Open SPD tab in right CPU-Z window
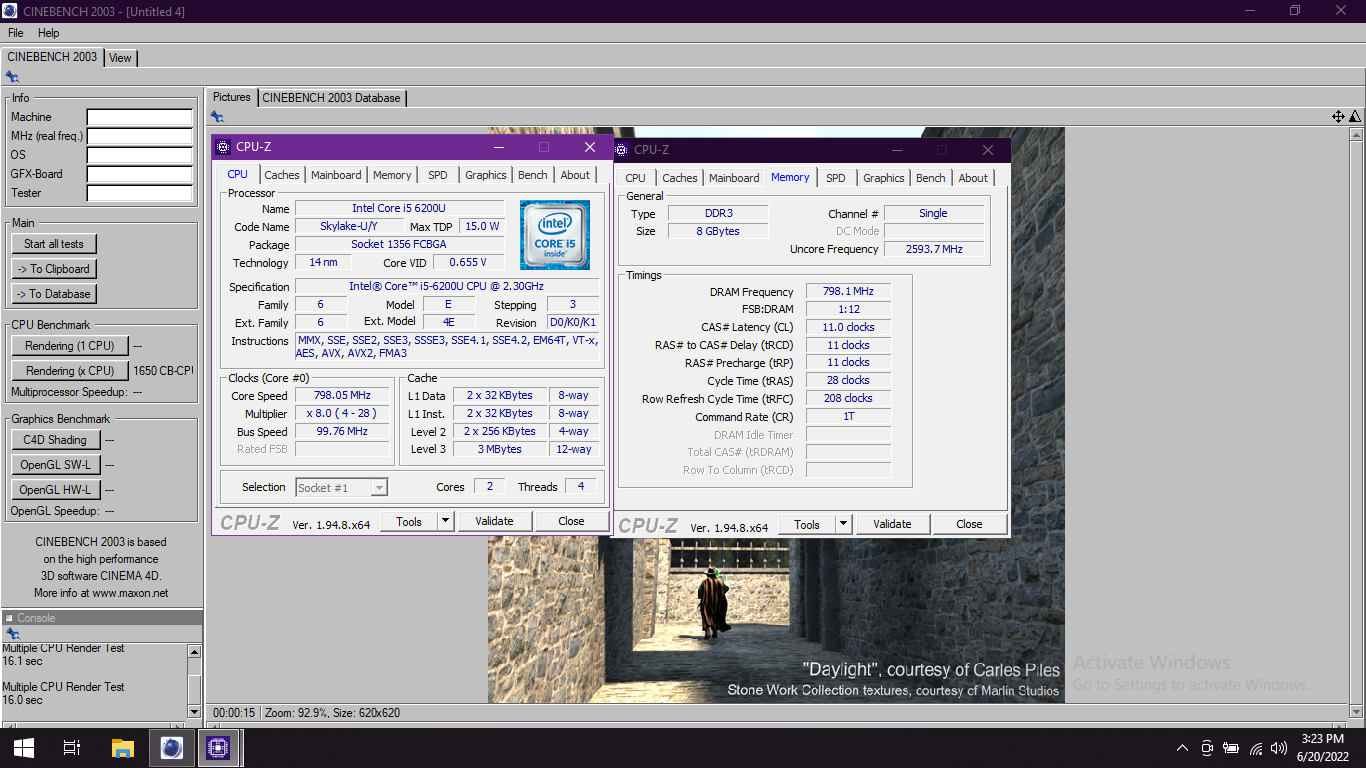Viewport: 1366px width, 768px height. click(836, 178)
